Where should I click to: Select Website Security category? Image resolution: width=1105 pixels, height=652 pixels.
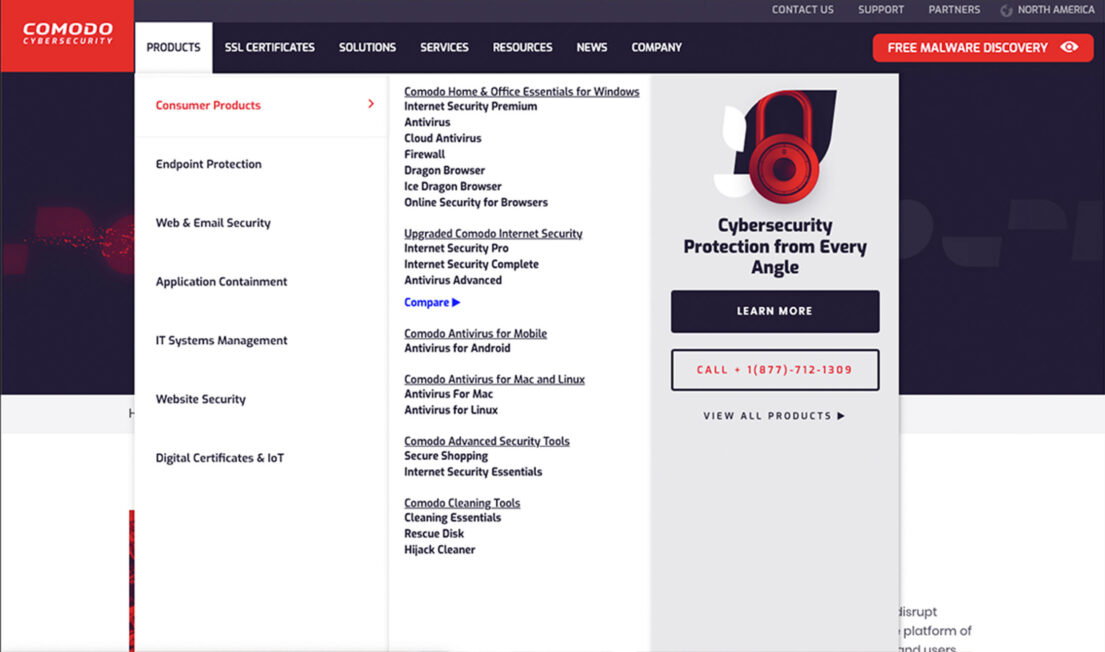[x=201, y=399]
